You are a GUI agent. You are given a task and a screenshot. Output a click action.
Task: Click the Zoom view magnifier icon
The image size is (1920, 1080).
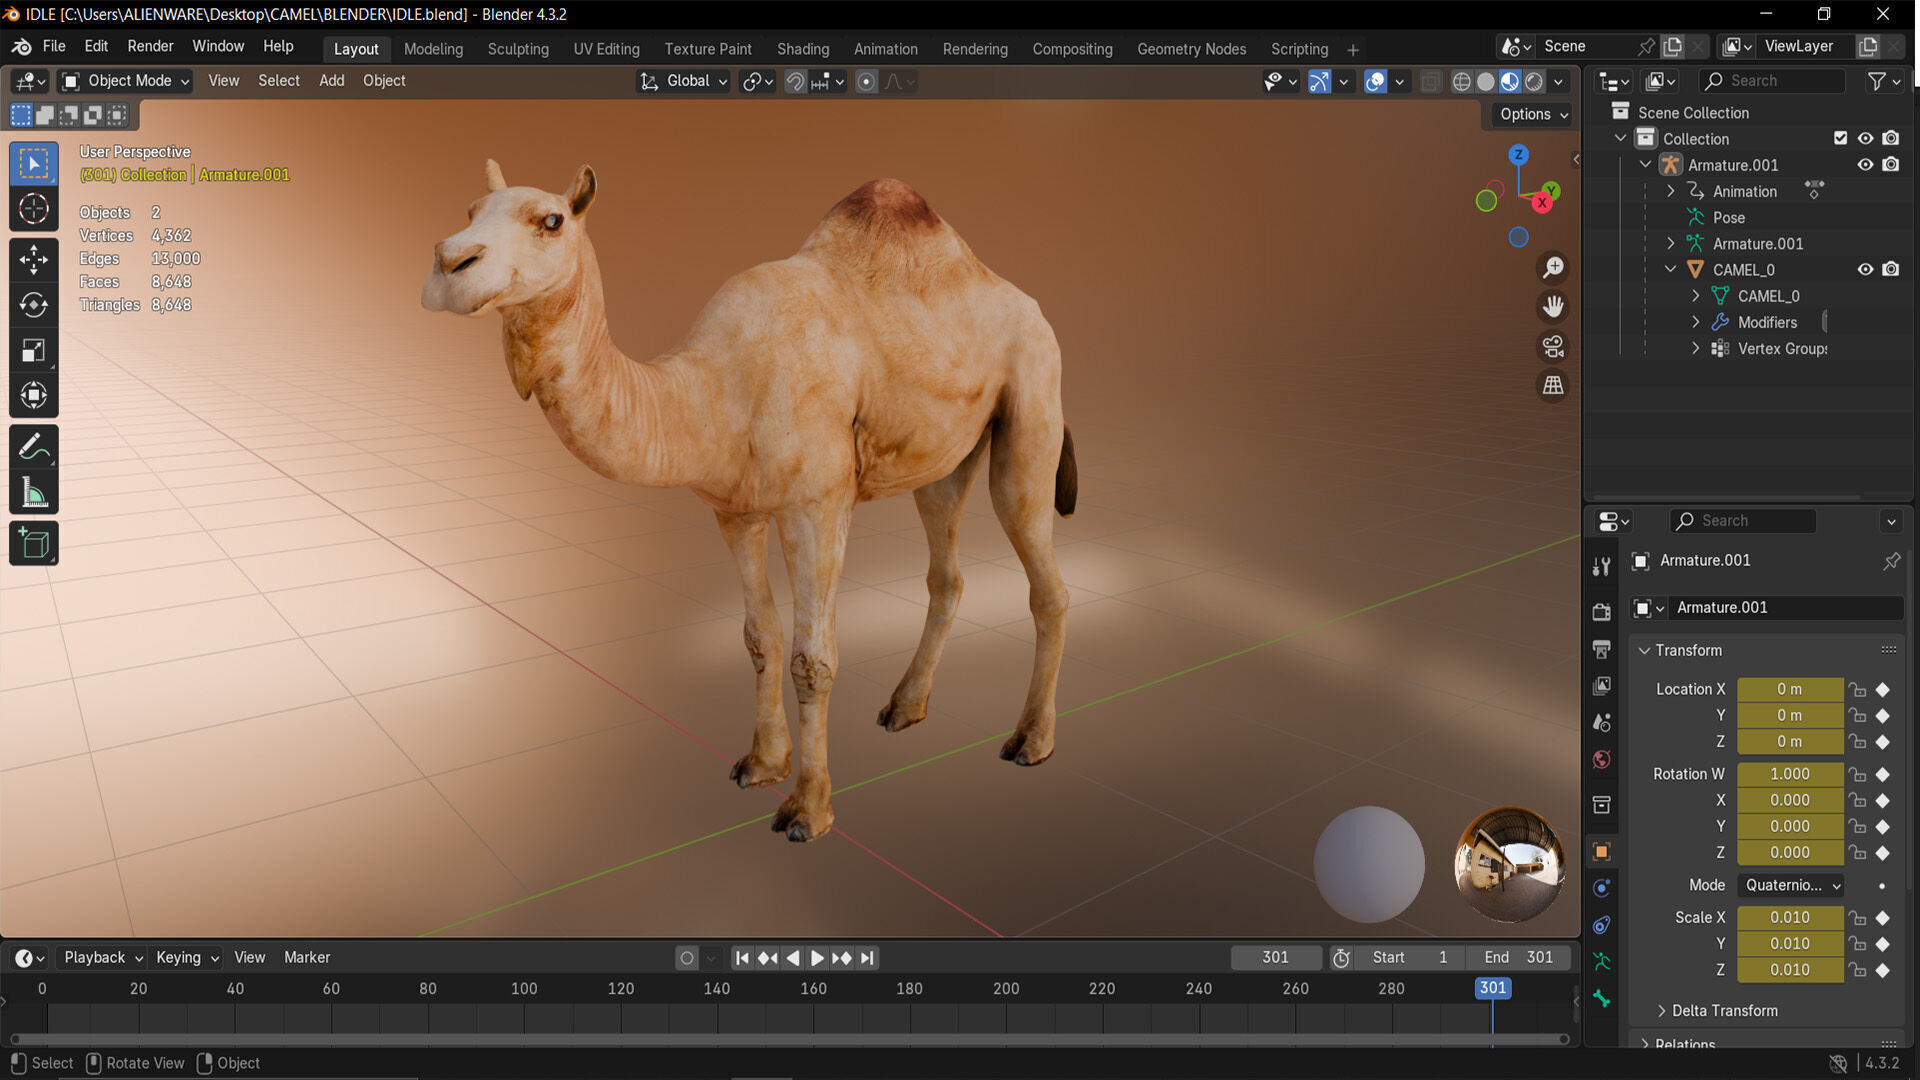click(1553, 268)
